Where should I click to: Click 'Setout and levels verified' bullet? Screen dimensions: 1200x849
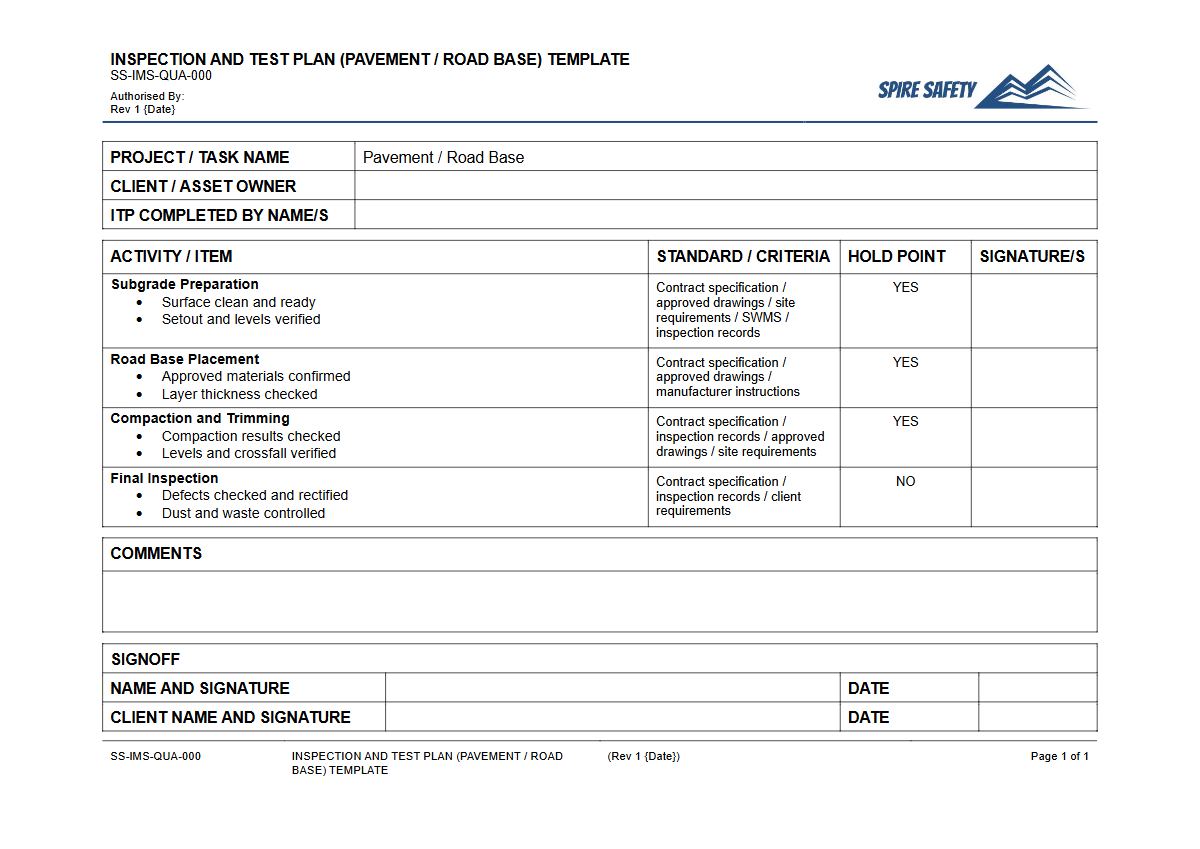click(241, 319)
